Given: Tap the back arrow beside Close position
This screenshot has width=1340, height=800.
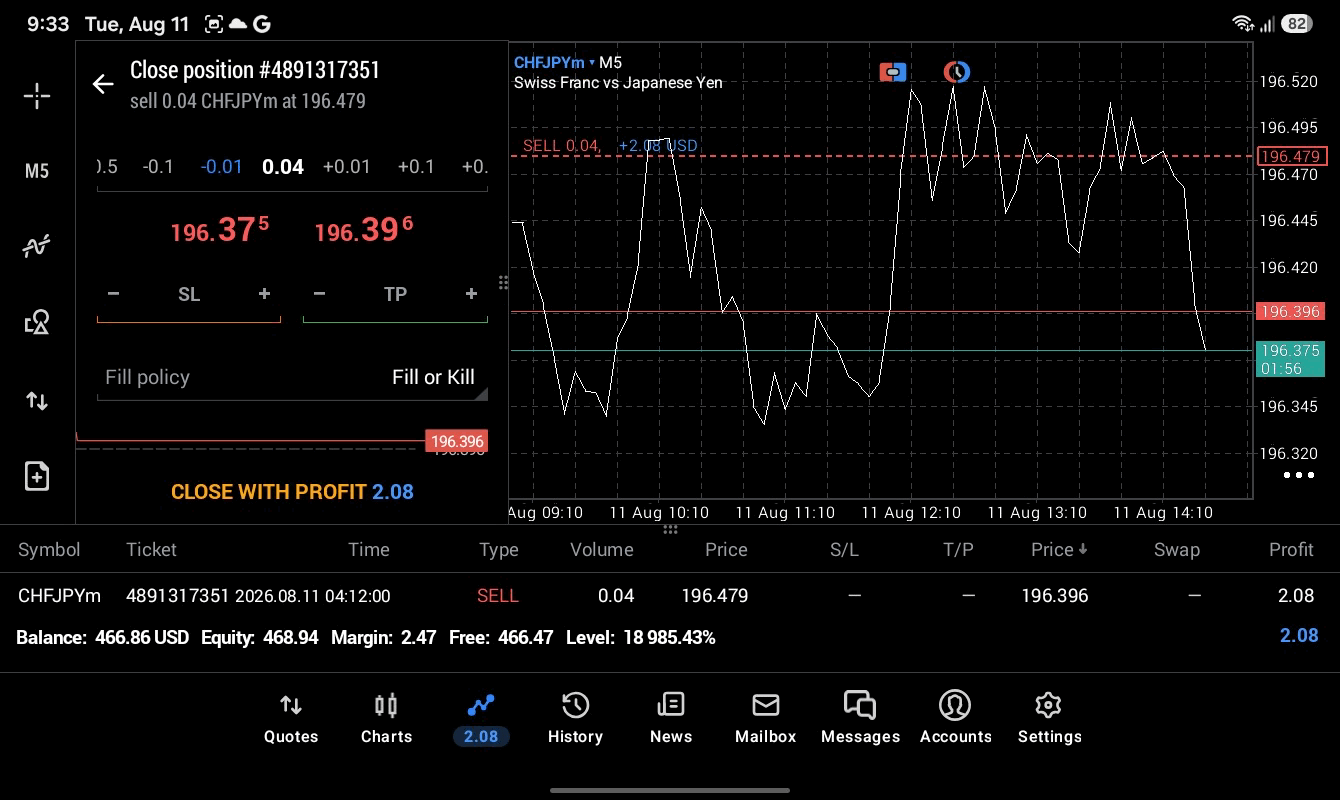Looking at the screenshot, I should 103,84.
